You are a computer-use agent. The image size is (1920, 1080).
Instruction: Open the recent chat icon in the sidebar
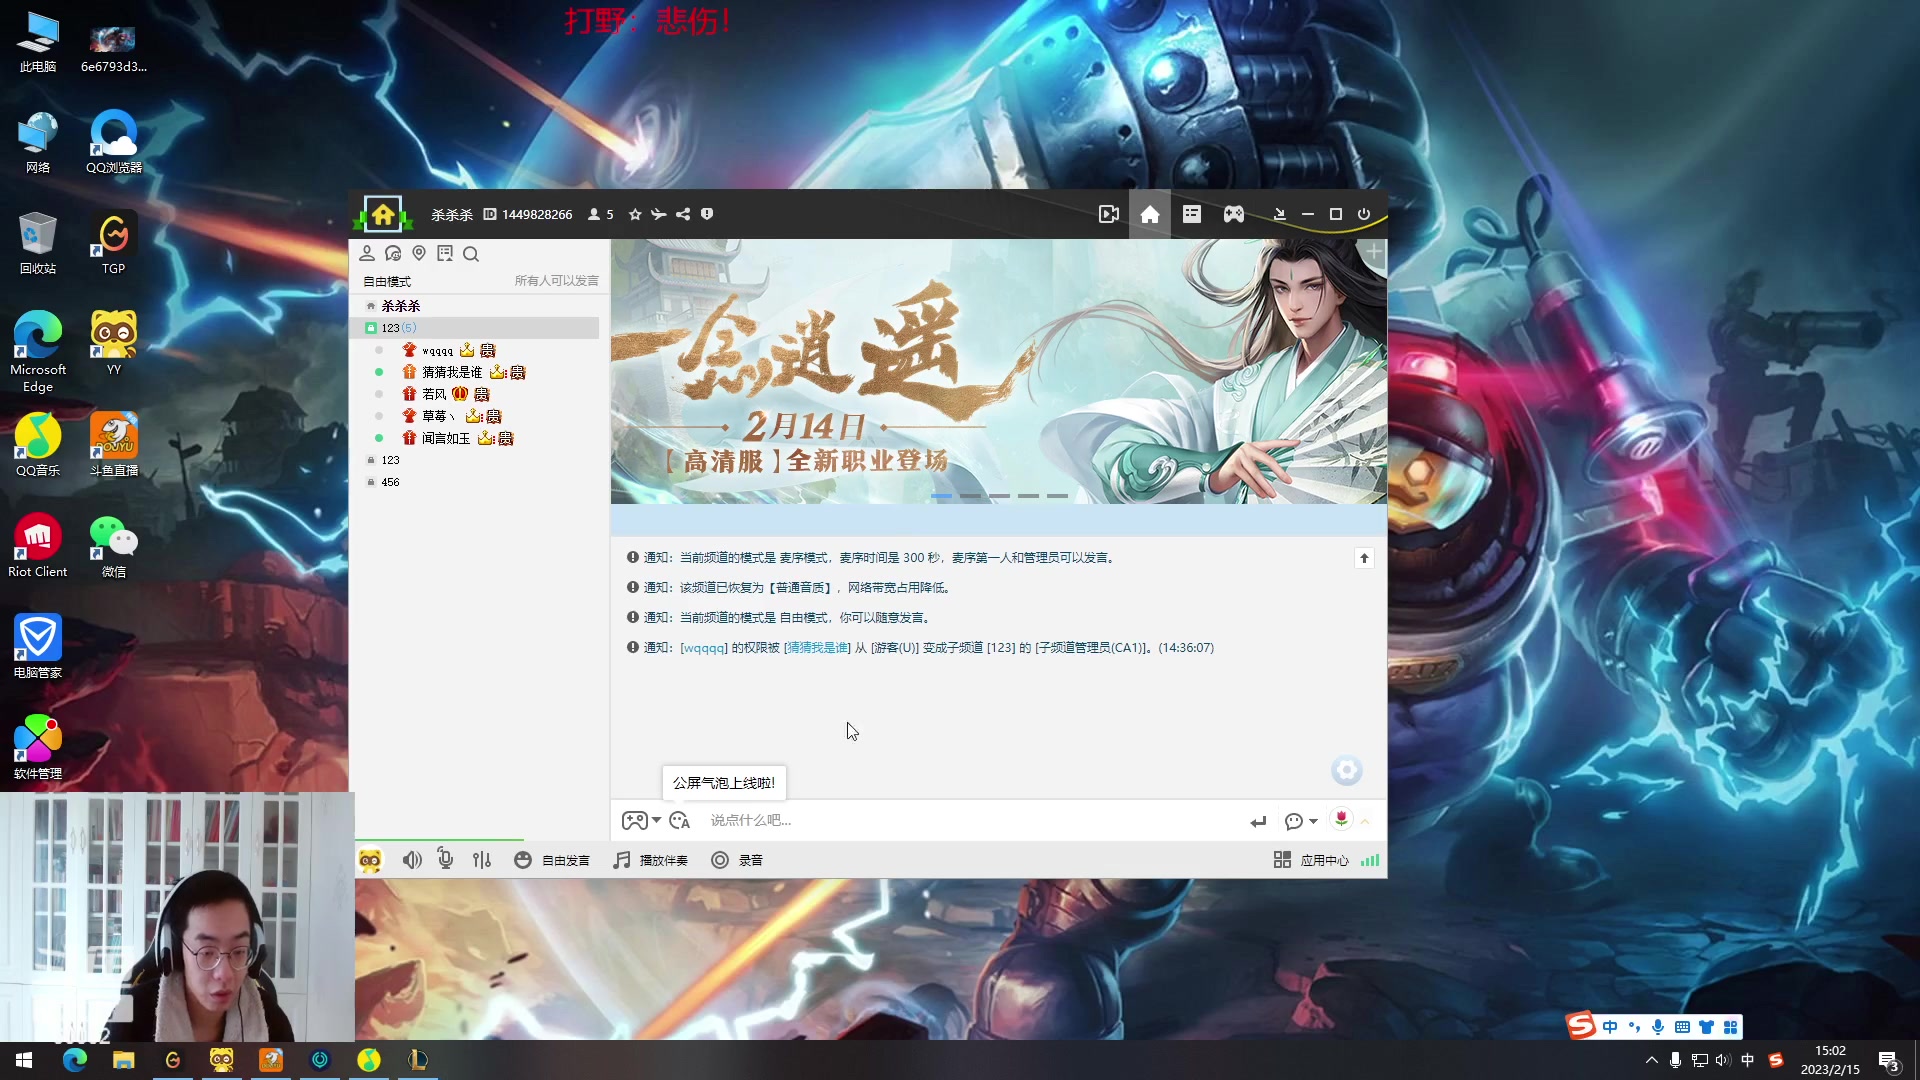click(x=393, y=254)
